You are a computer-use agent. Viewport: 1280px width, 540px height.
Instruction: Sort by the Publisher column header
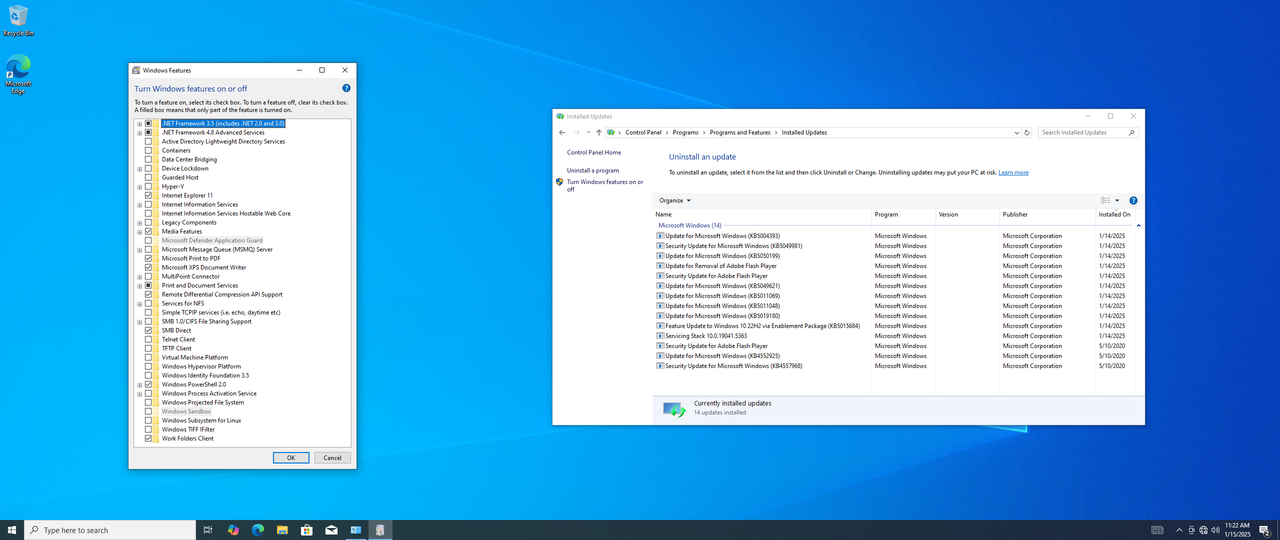(1047, 214)
